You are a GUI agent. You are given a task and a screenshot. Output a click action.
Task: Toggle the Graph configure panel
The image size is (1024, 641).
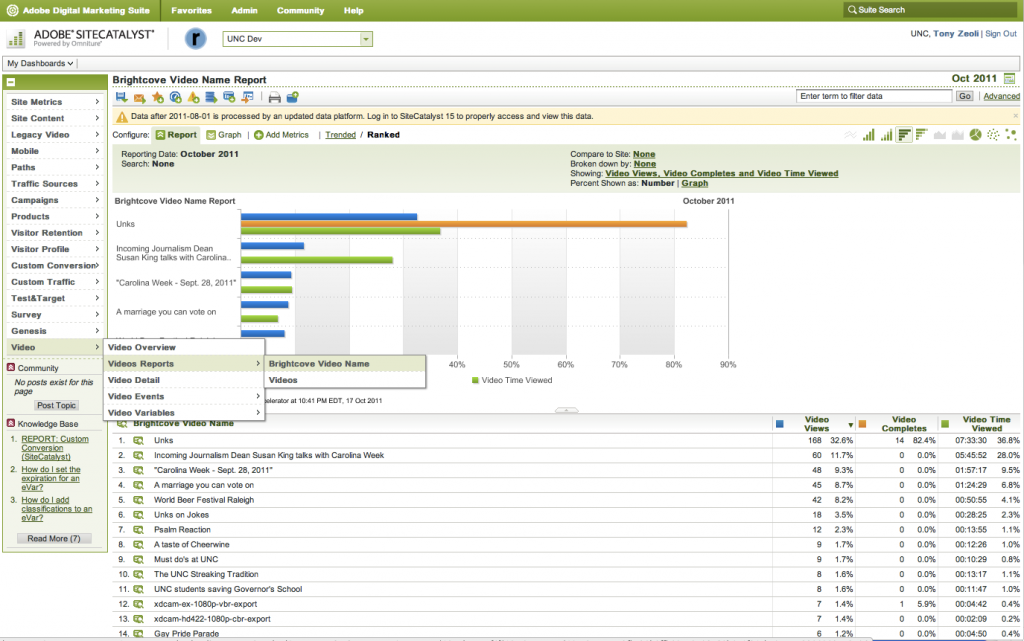[x=224, y=134]
